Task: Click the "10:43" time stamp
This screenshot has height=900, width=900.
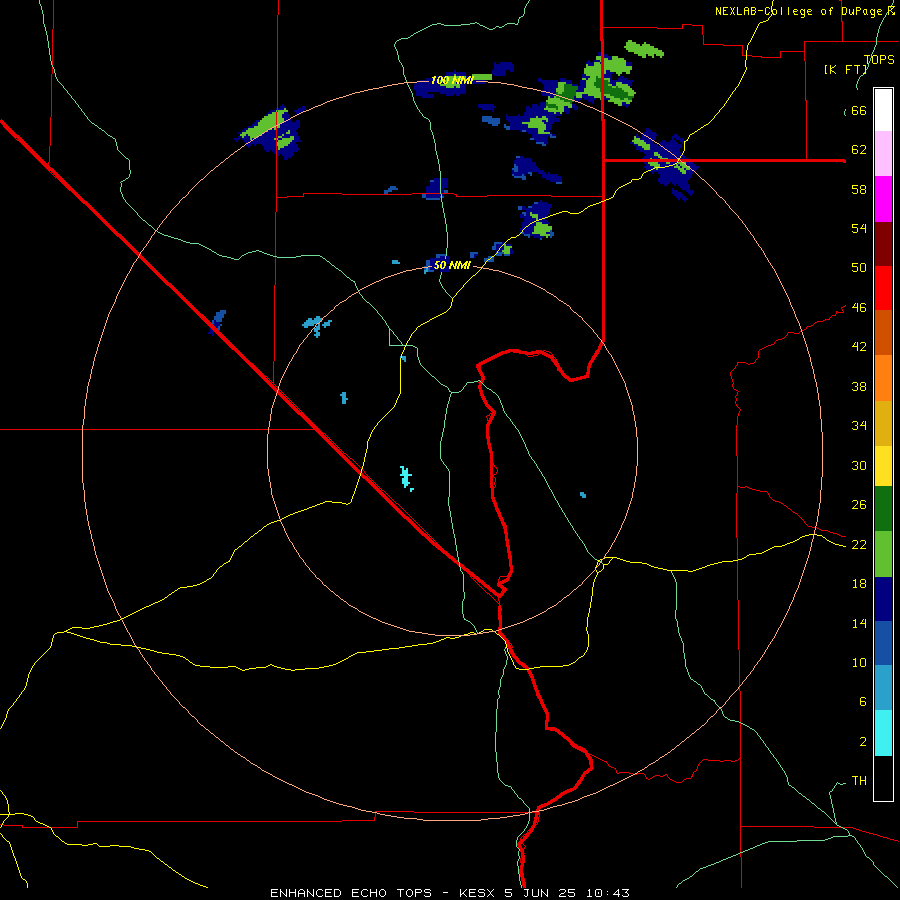Action: pyautogui.click(x=608, y=893)
